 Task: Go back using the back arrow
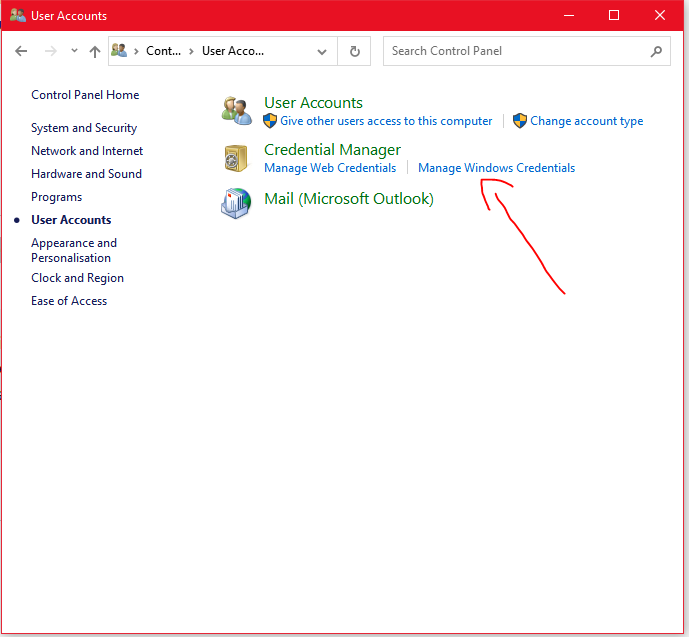pyautogui.click(x=22, y=51)
